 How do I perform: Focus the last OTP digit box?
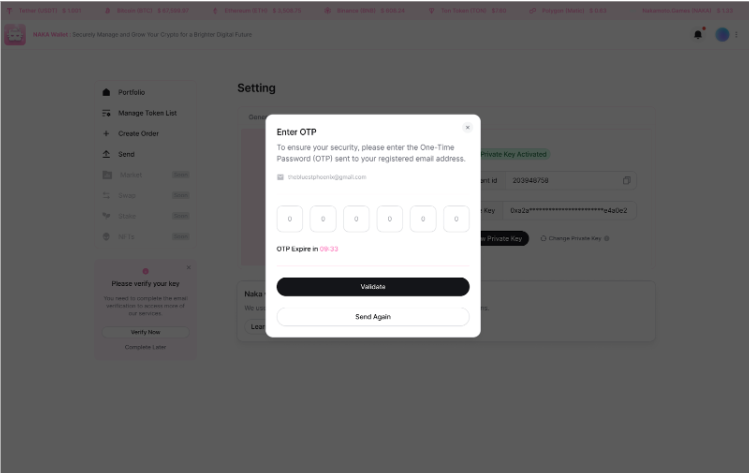(456, 218)
